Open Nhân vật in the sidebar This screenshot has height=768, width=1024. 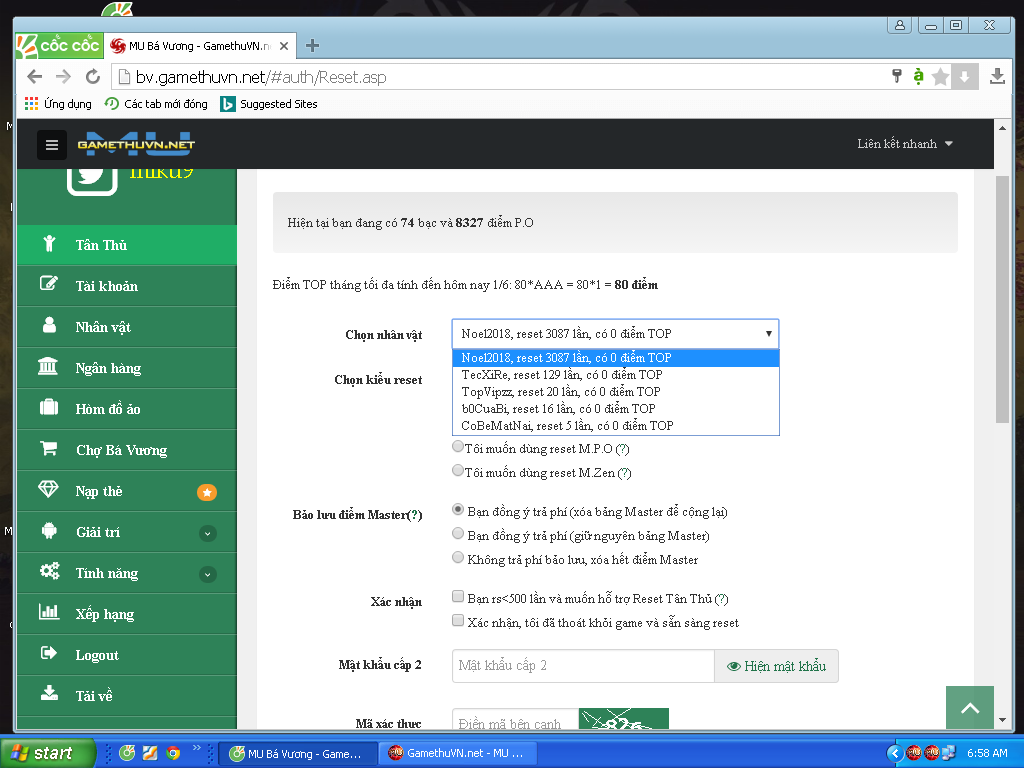pyautogui.click(x=127, y=327)
